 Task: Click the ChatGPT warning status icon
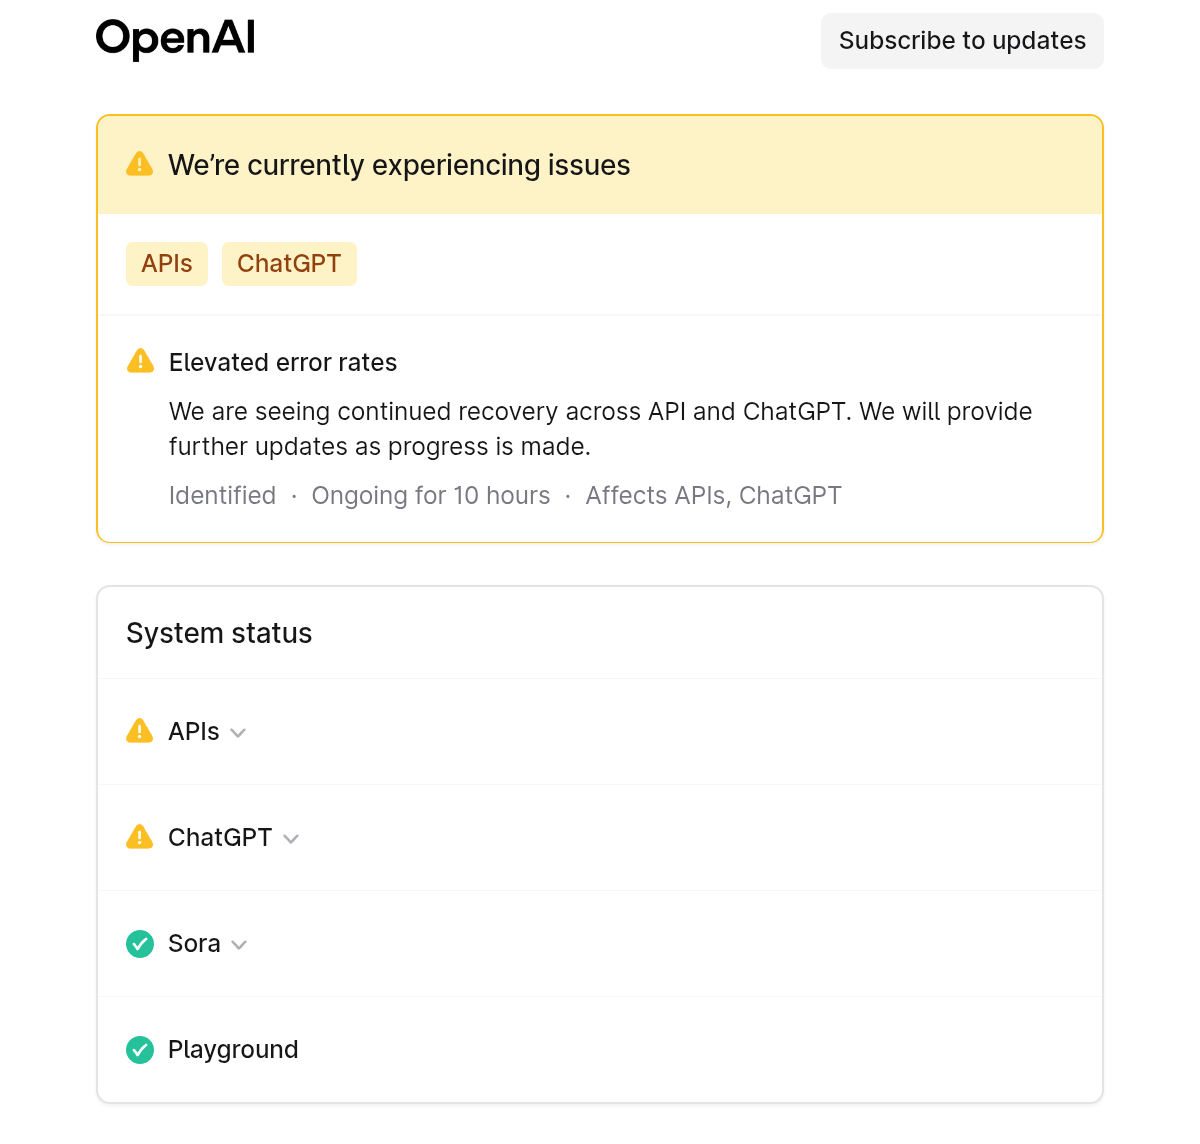140,837
